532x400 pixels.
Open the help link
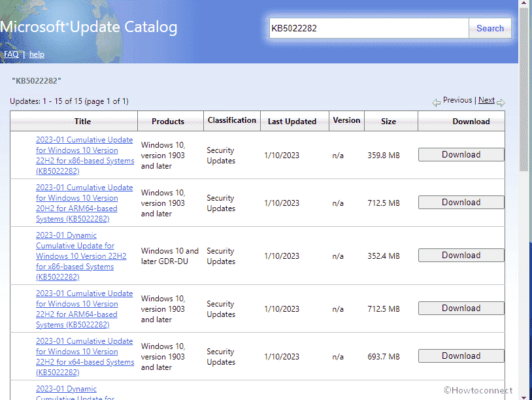37,54
